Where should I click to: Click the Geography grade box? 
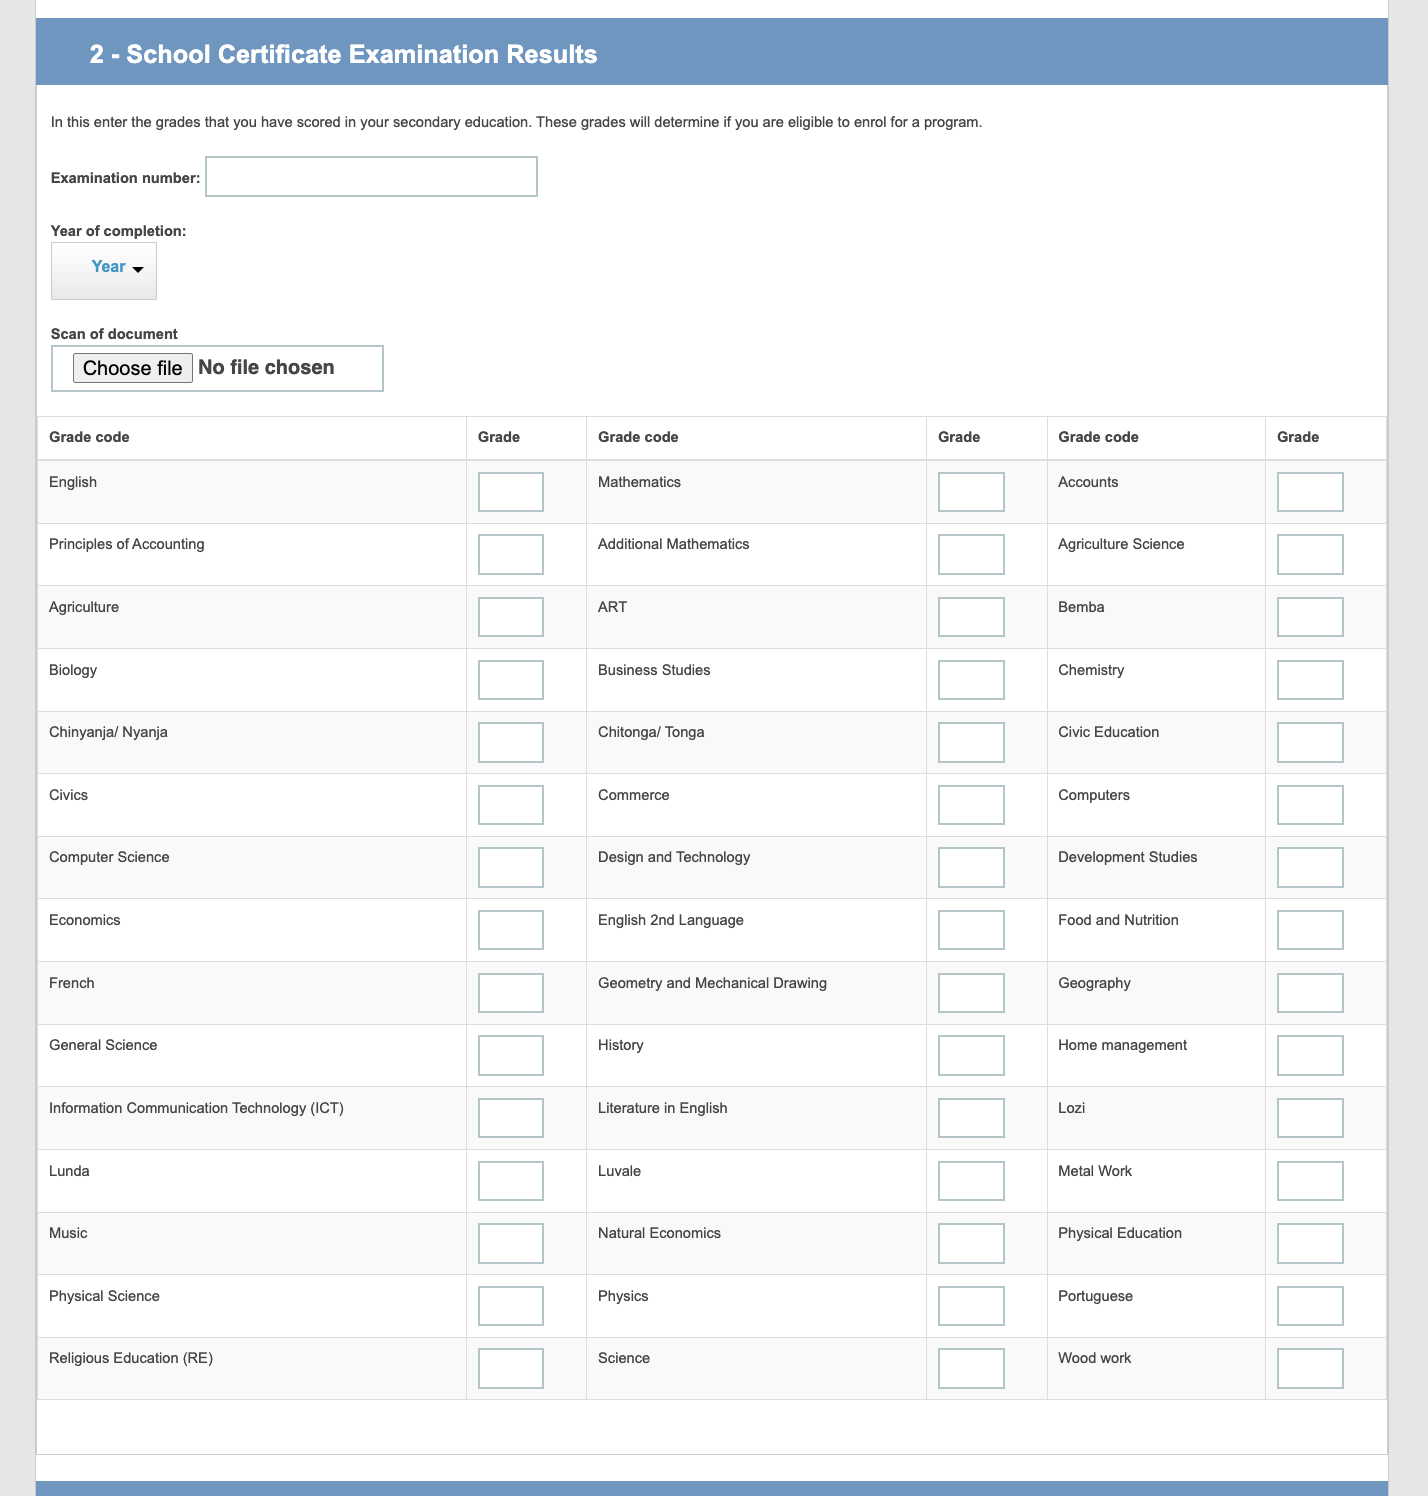coord(1310,993)
